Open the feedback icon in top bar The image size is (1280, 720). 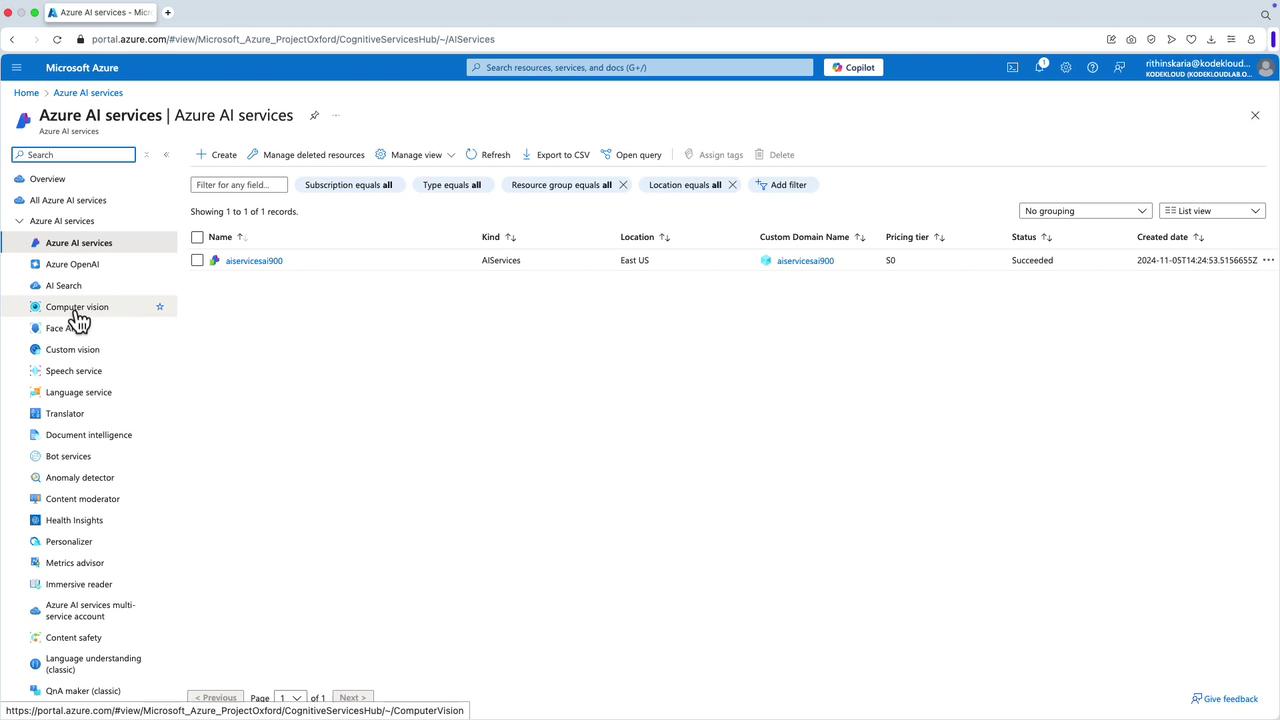pos(1119,67)
